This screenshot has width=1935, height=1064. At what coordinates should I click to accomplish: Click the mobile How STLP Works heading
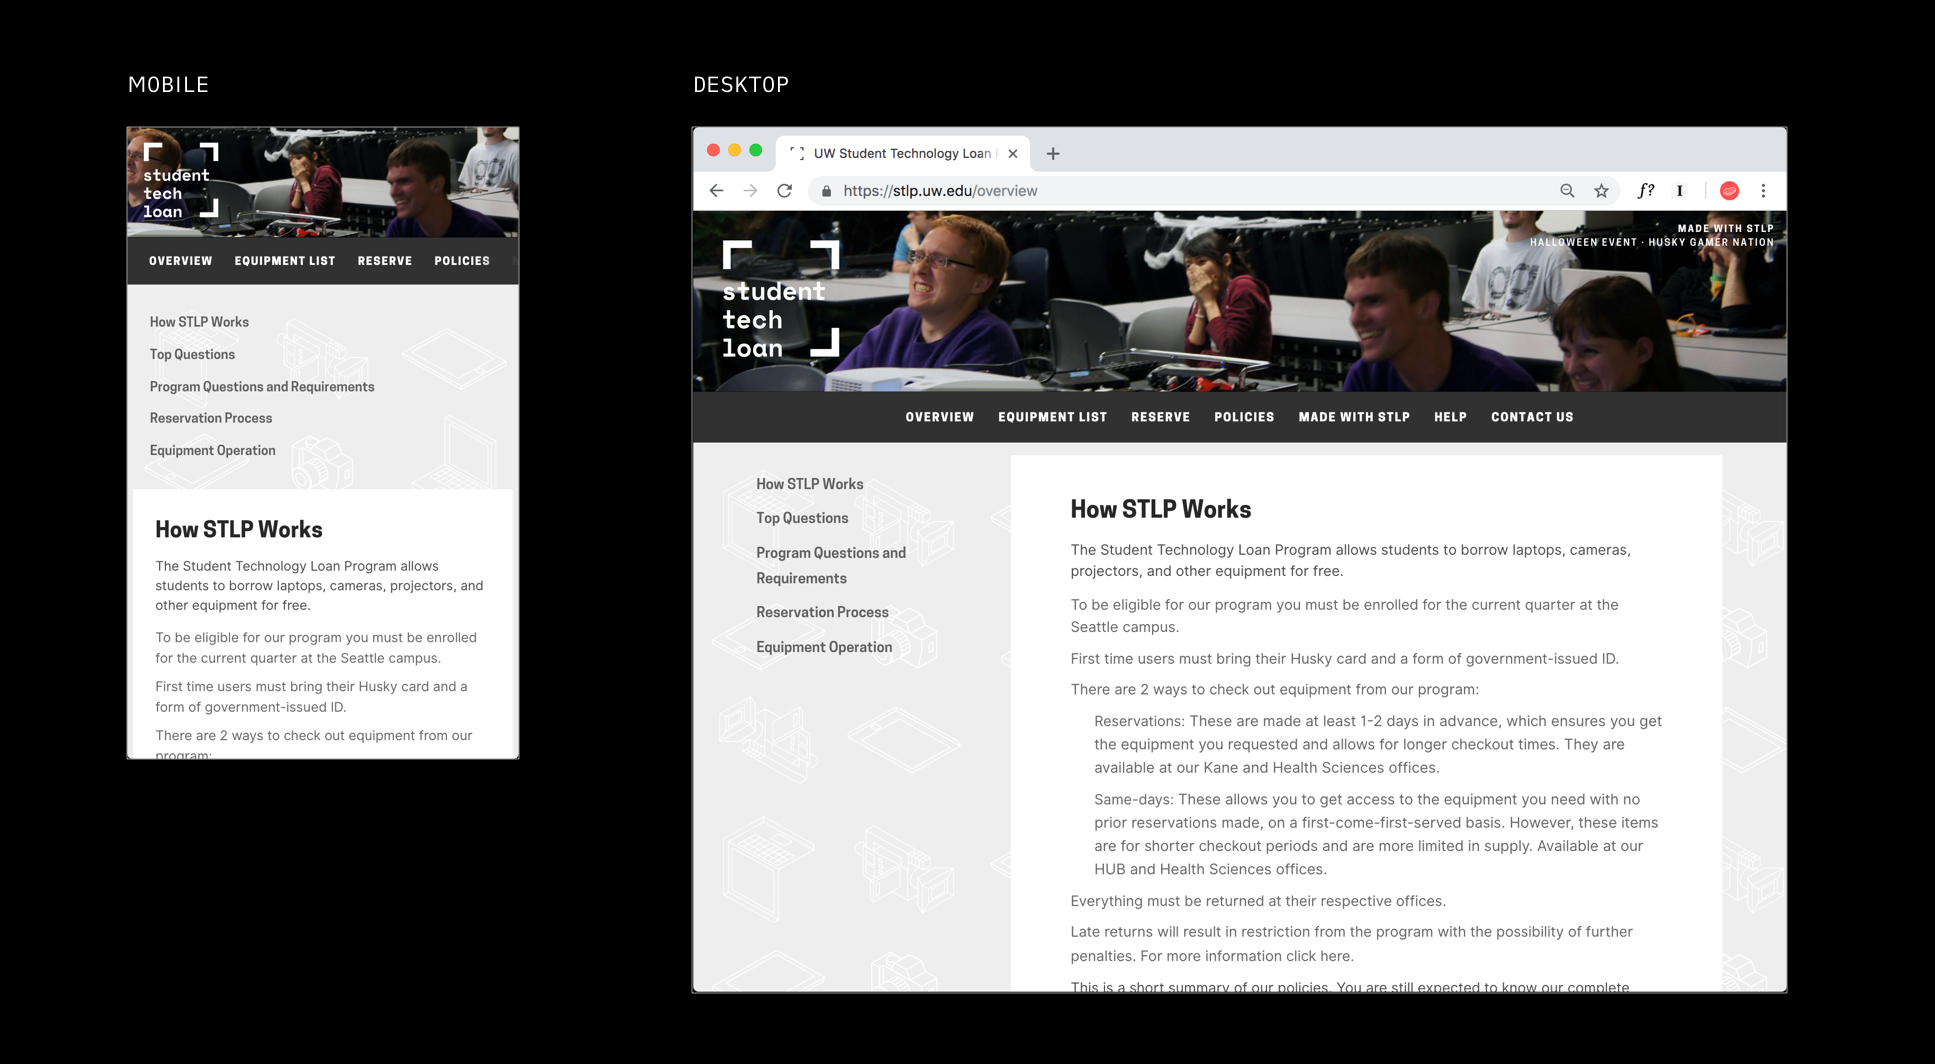click(238, 530)
